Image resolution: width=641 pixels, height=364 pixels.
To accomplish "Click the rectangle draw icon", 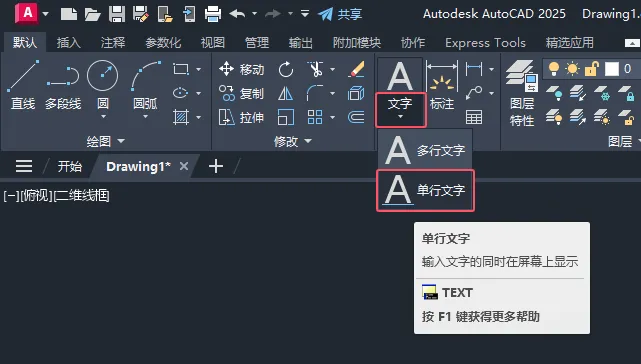I will (181, 69).
